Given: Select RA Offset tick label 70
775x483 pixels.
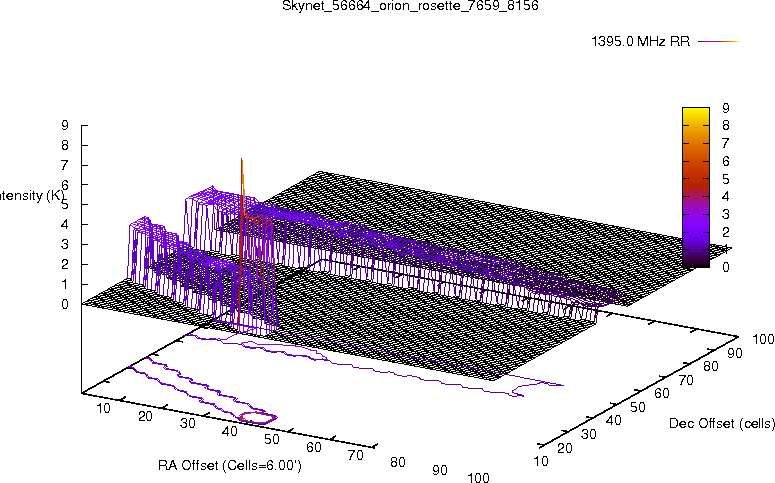Looking at the screenshot, I should click(x=356, y=455).
